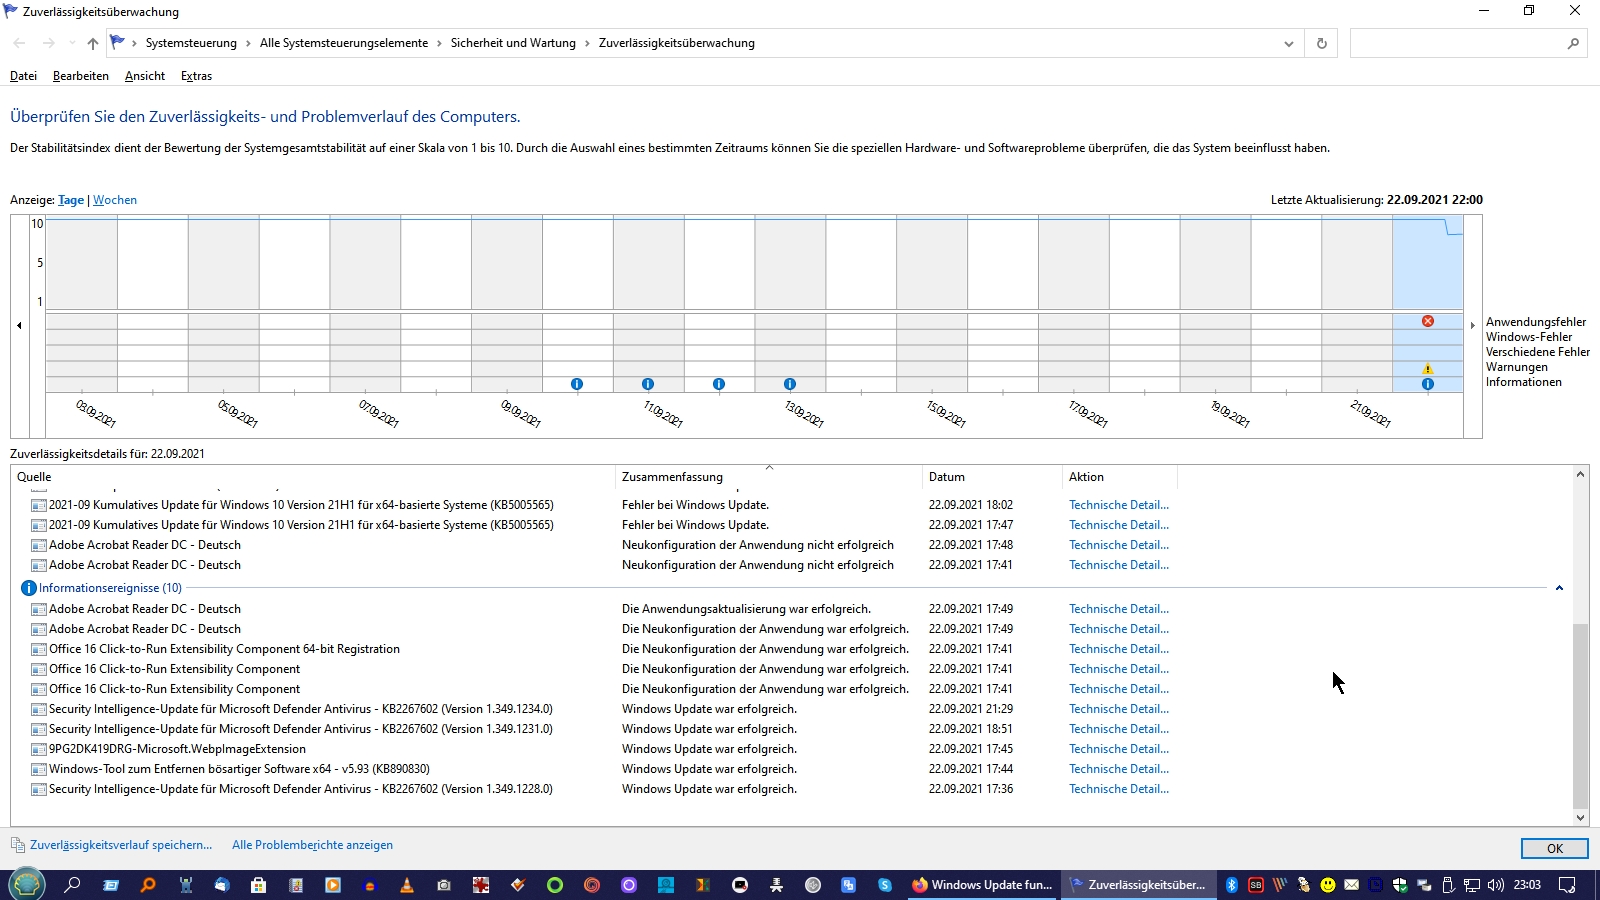This screenshot has width=1600, height=900.
Task: Select the information marker near 12.09.2021
Action: 719,384
